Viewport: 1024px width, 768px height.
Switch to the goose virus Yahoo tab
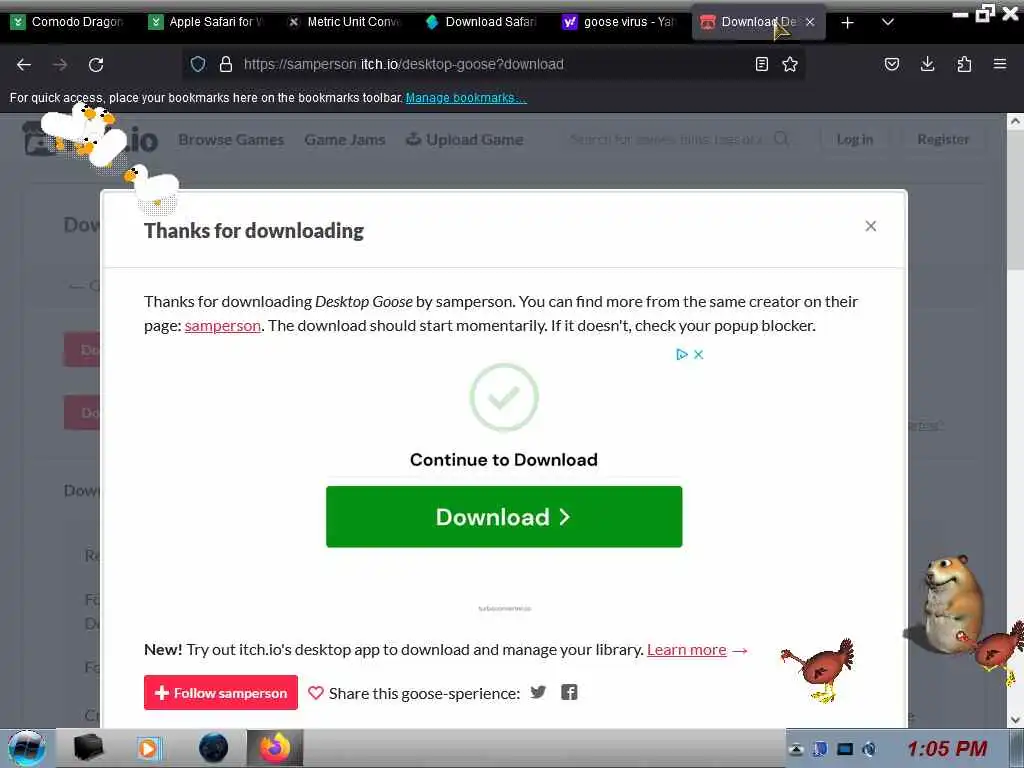pyautogui.click(x=619, y=22)
